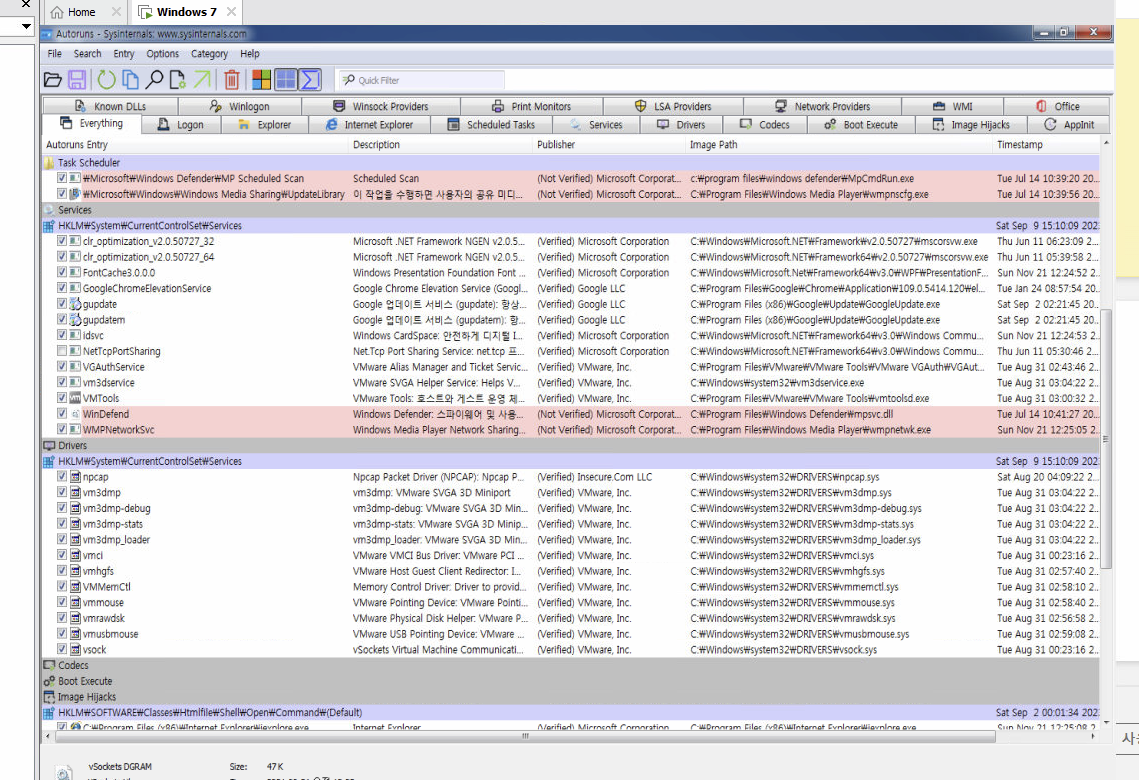The image size is (1139, 780).
Task: Uncheck the clr_optimization_v2.0.50727_32 checkbox
Action: point(62,241)
